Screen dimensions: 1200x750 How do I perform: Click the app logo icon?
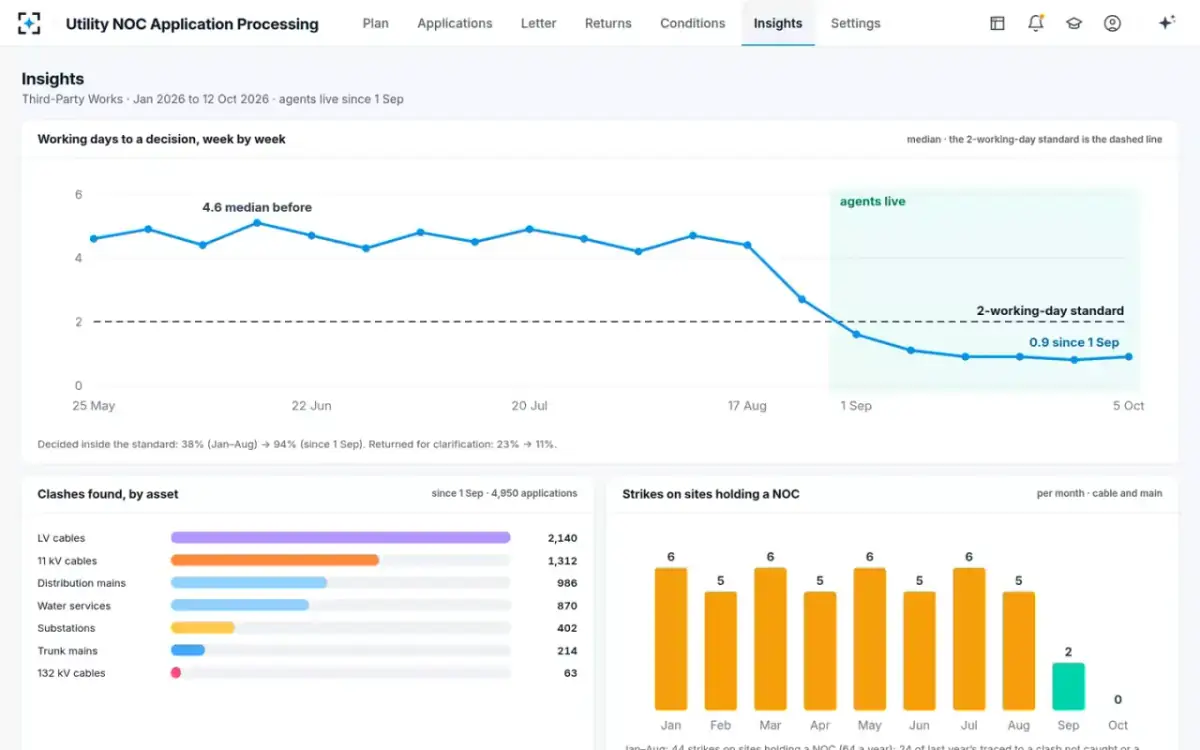click(29, 23)
